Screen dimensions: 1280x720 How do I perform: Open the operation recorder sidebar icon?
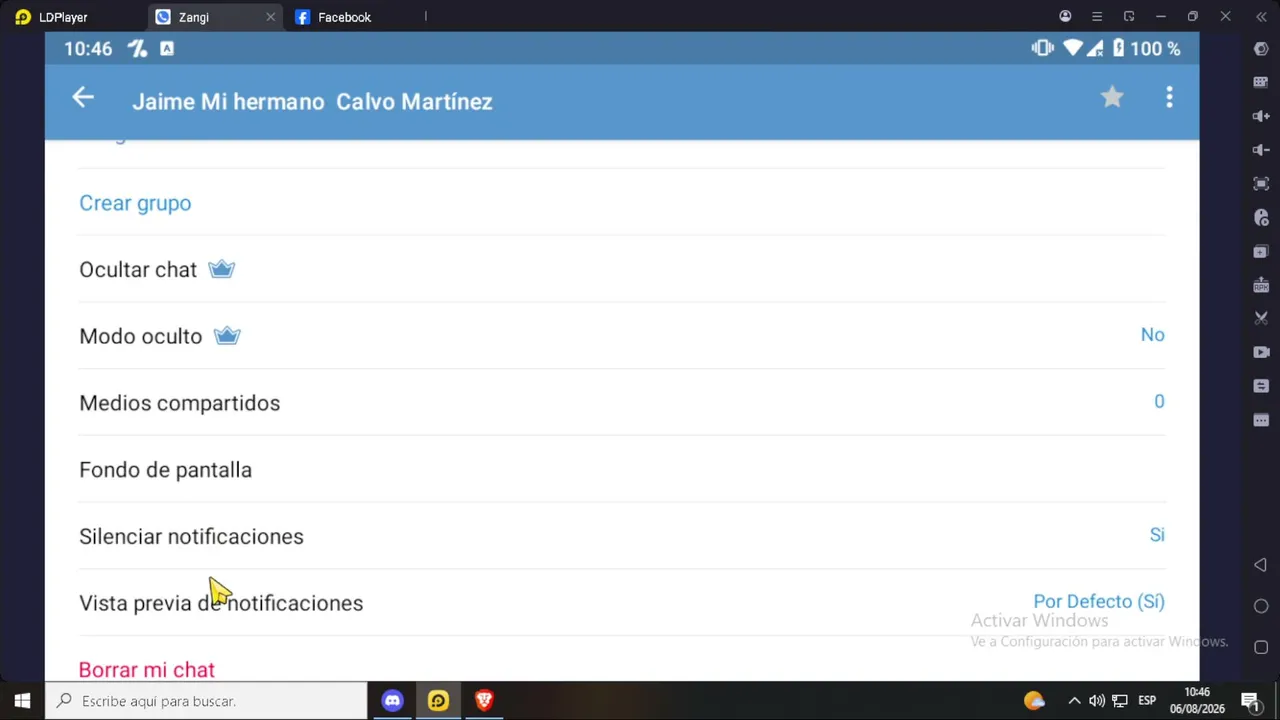click(x=1261, y=218)
